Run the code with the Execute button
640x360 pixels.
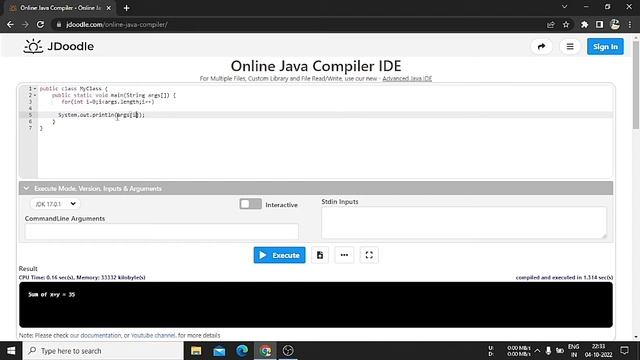[279, 255]
